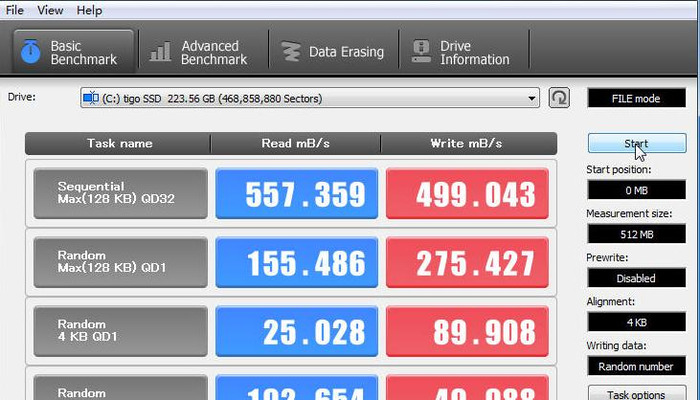Select the Writing data Random number option
Image resolution: width=700 pixels, height=400 pixels.
[x=636, y=366]
